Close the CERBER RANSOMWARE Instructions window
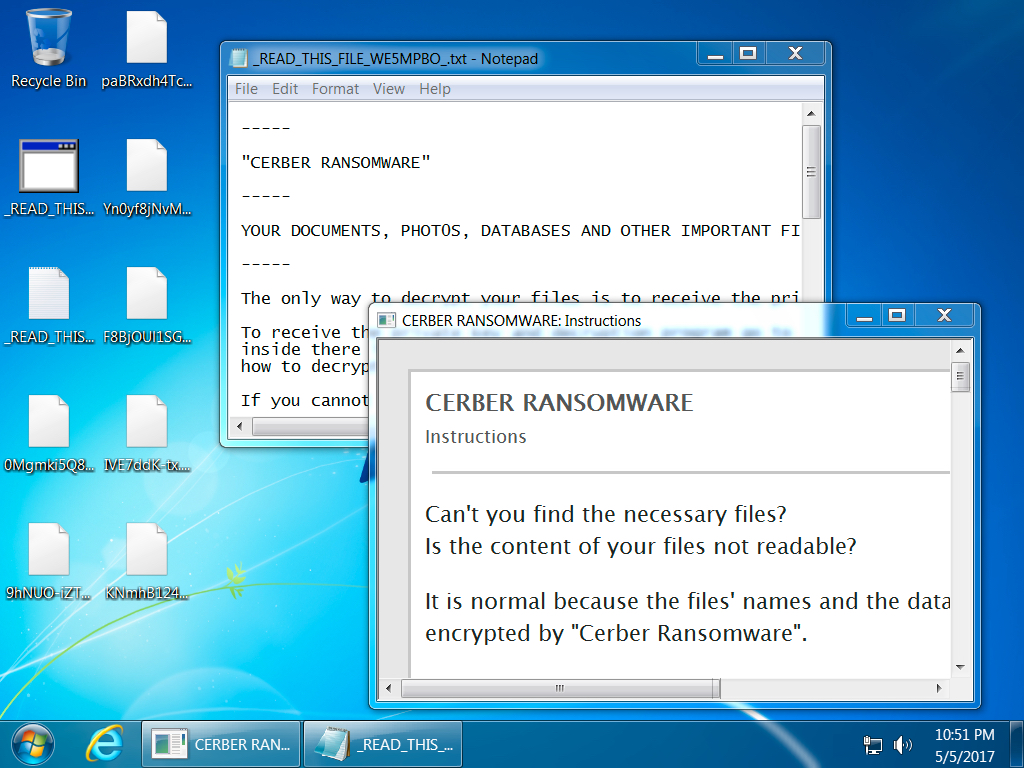The image size is (1024, 768). tap(944, 316)
